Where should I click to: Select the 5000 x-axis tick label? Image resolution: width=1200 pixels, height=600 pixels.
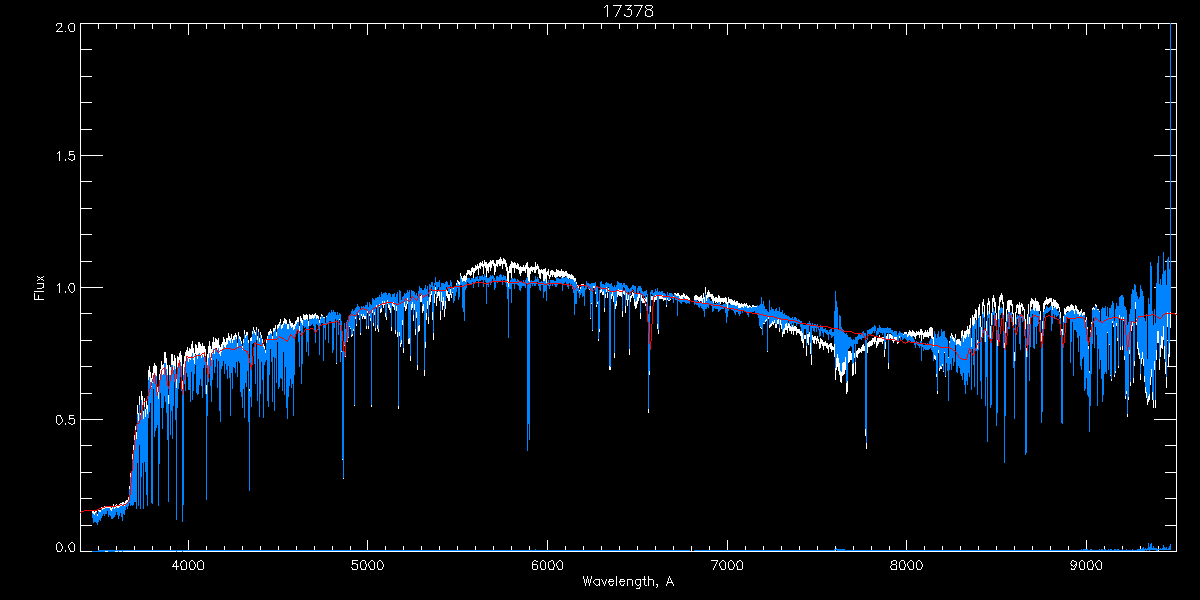point(367,565)
